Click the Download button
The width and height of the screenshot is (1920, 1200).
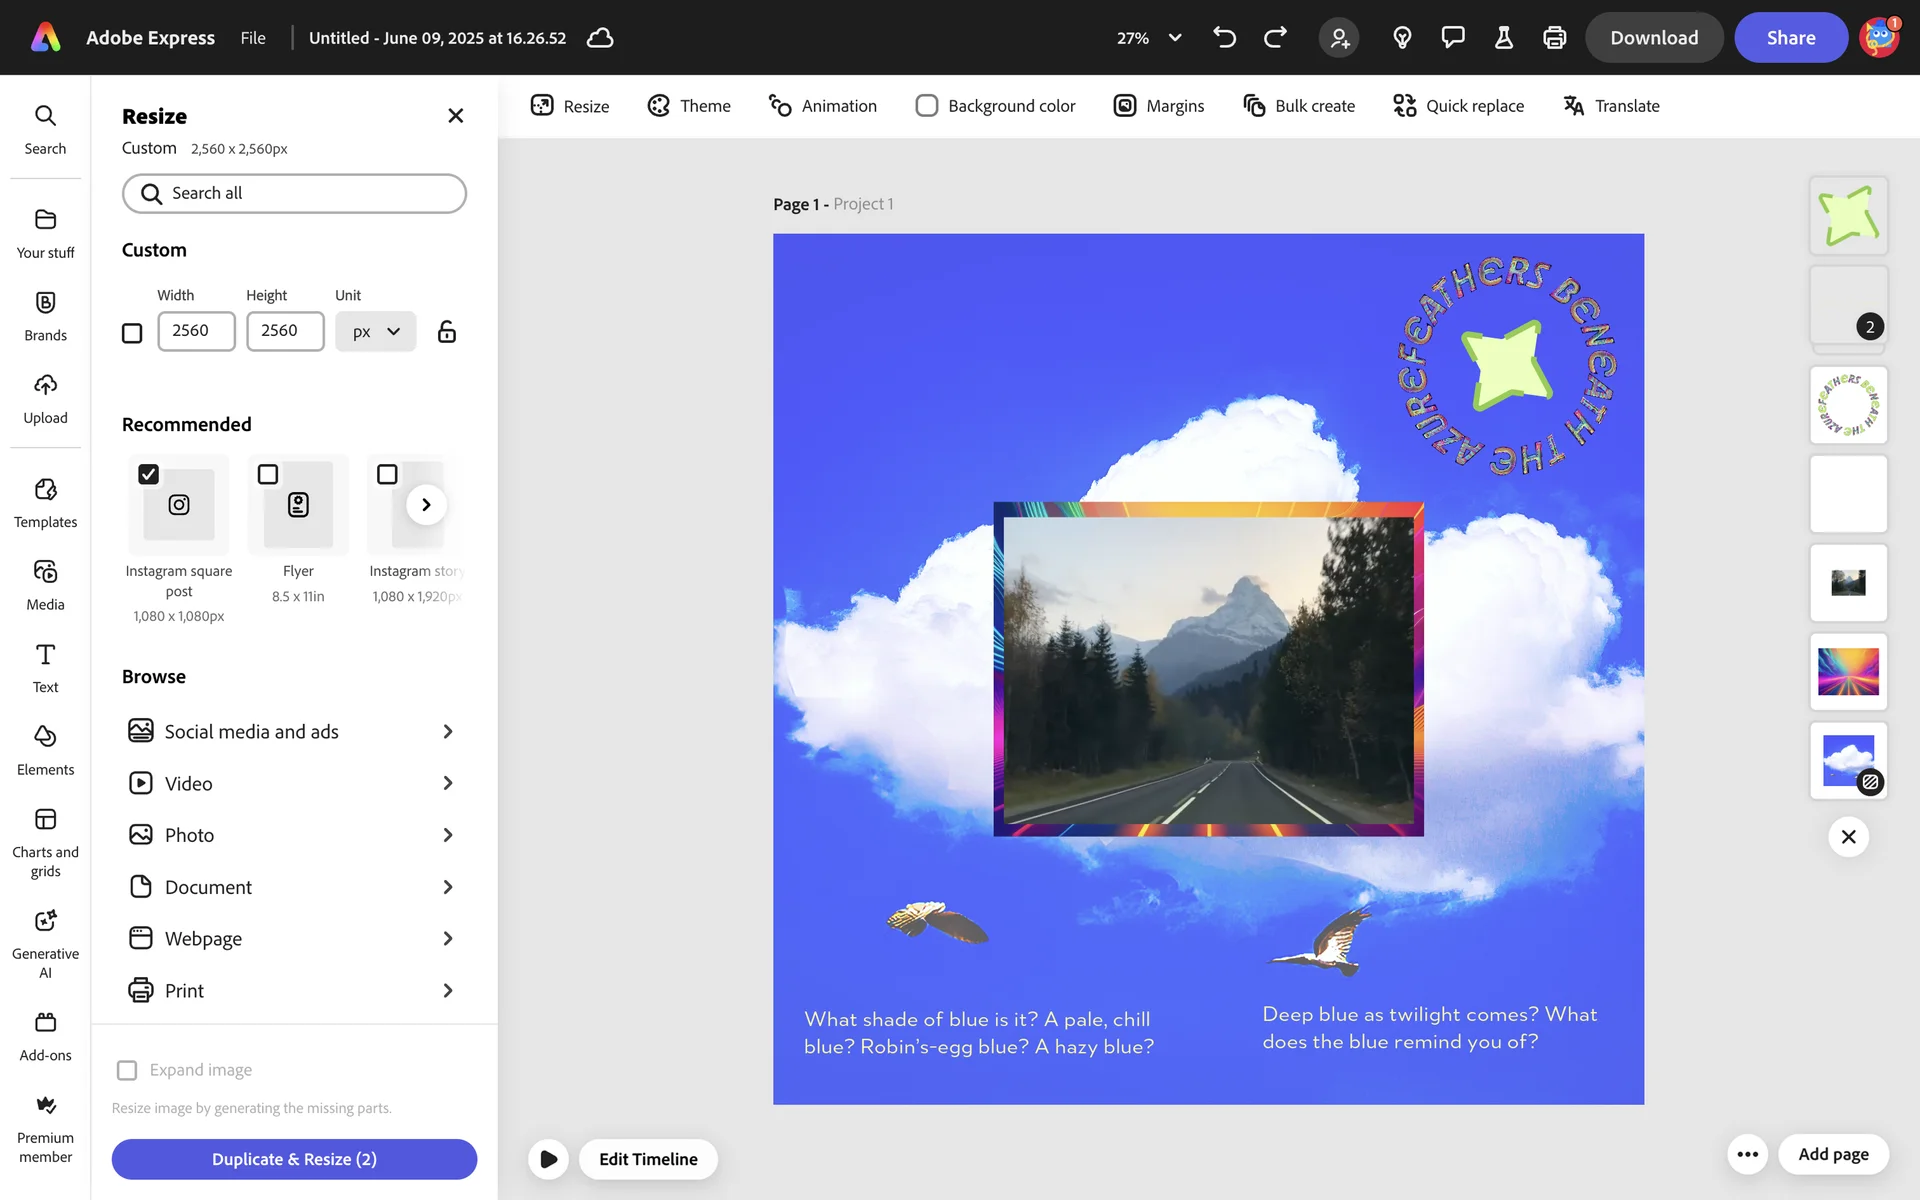coord(1653,38)
